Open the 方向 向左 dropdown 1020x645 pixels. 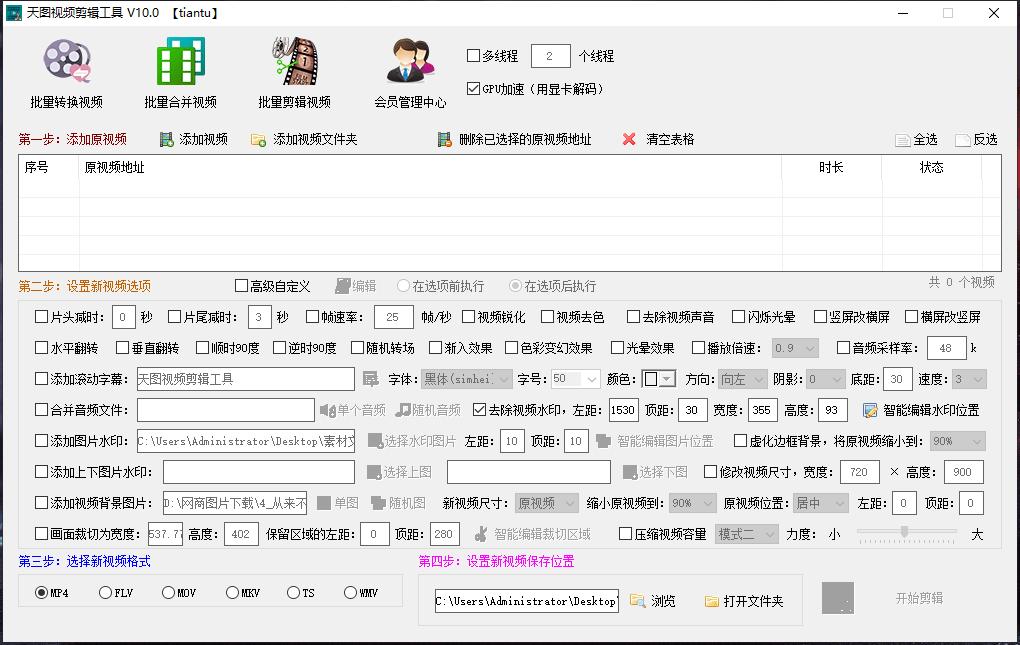click(x=743, y=379)
